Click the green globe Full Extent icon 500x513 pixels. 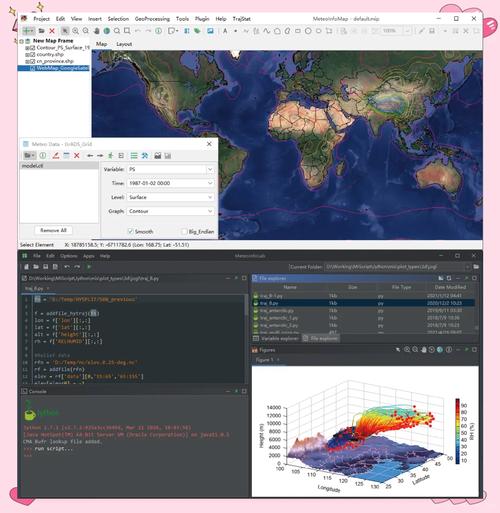(107, 31)
